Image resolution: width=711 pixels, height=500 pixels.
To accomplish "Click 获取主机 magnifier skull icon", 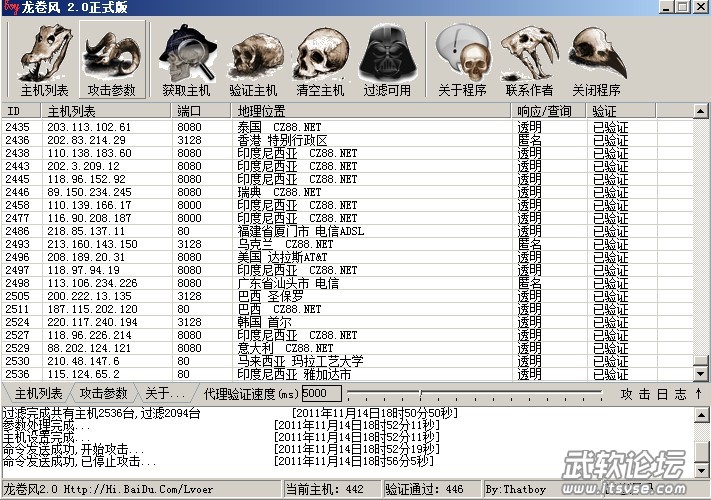I will coord(187,58).
